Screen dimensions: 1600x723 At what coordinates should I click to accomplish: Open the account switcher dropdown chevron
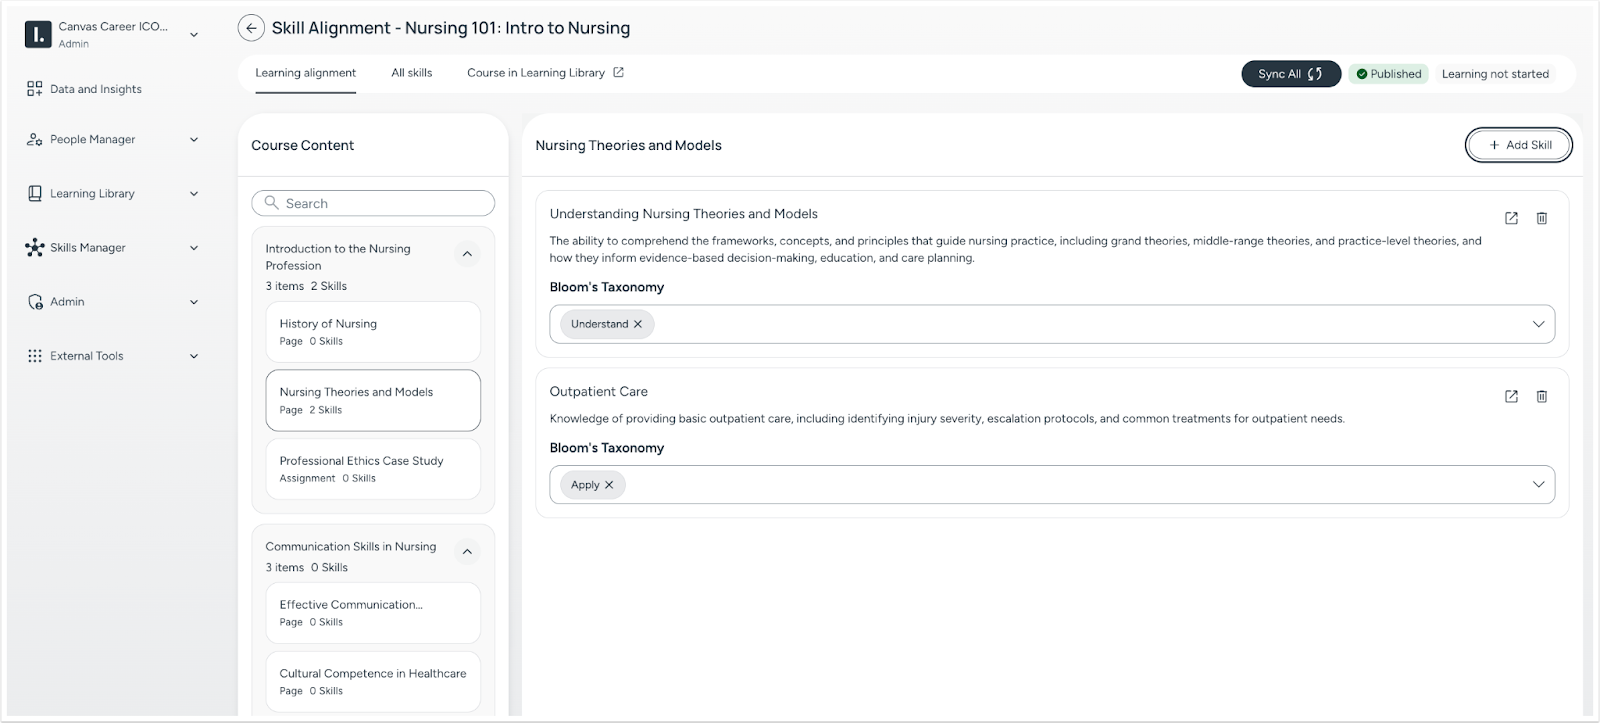[194, 35]
